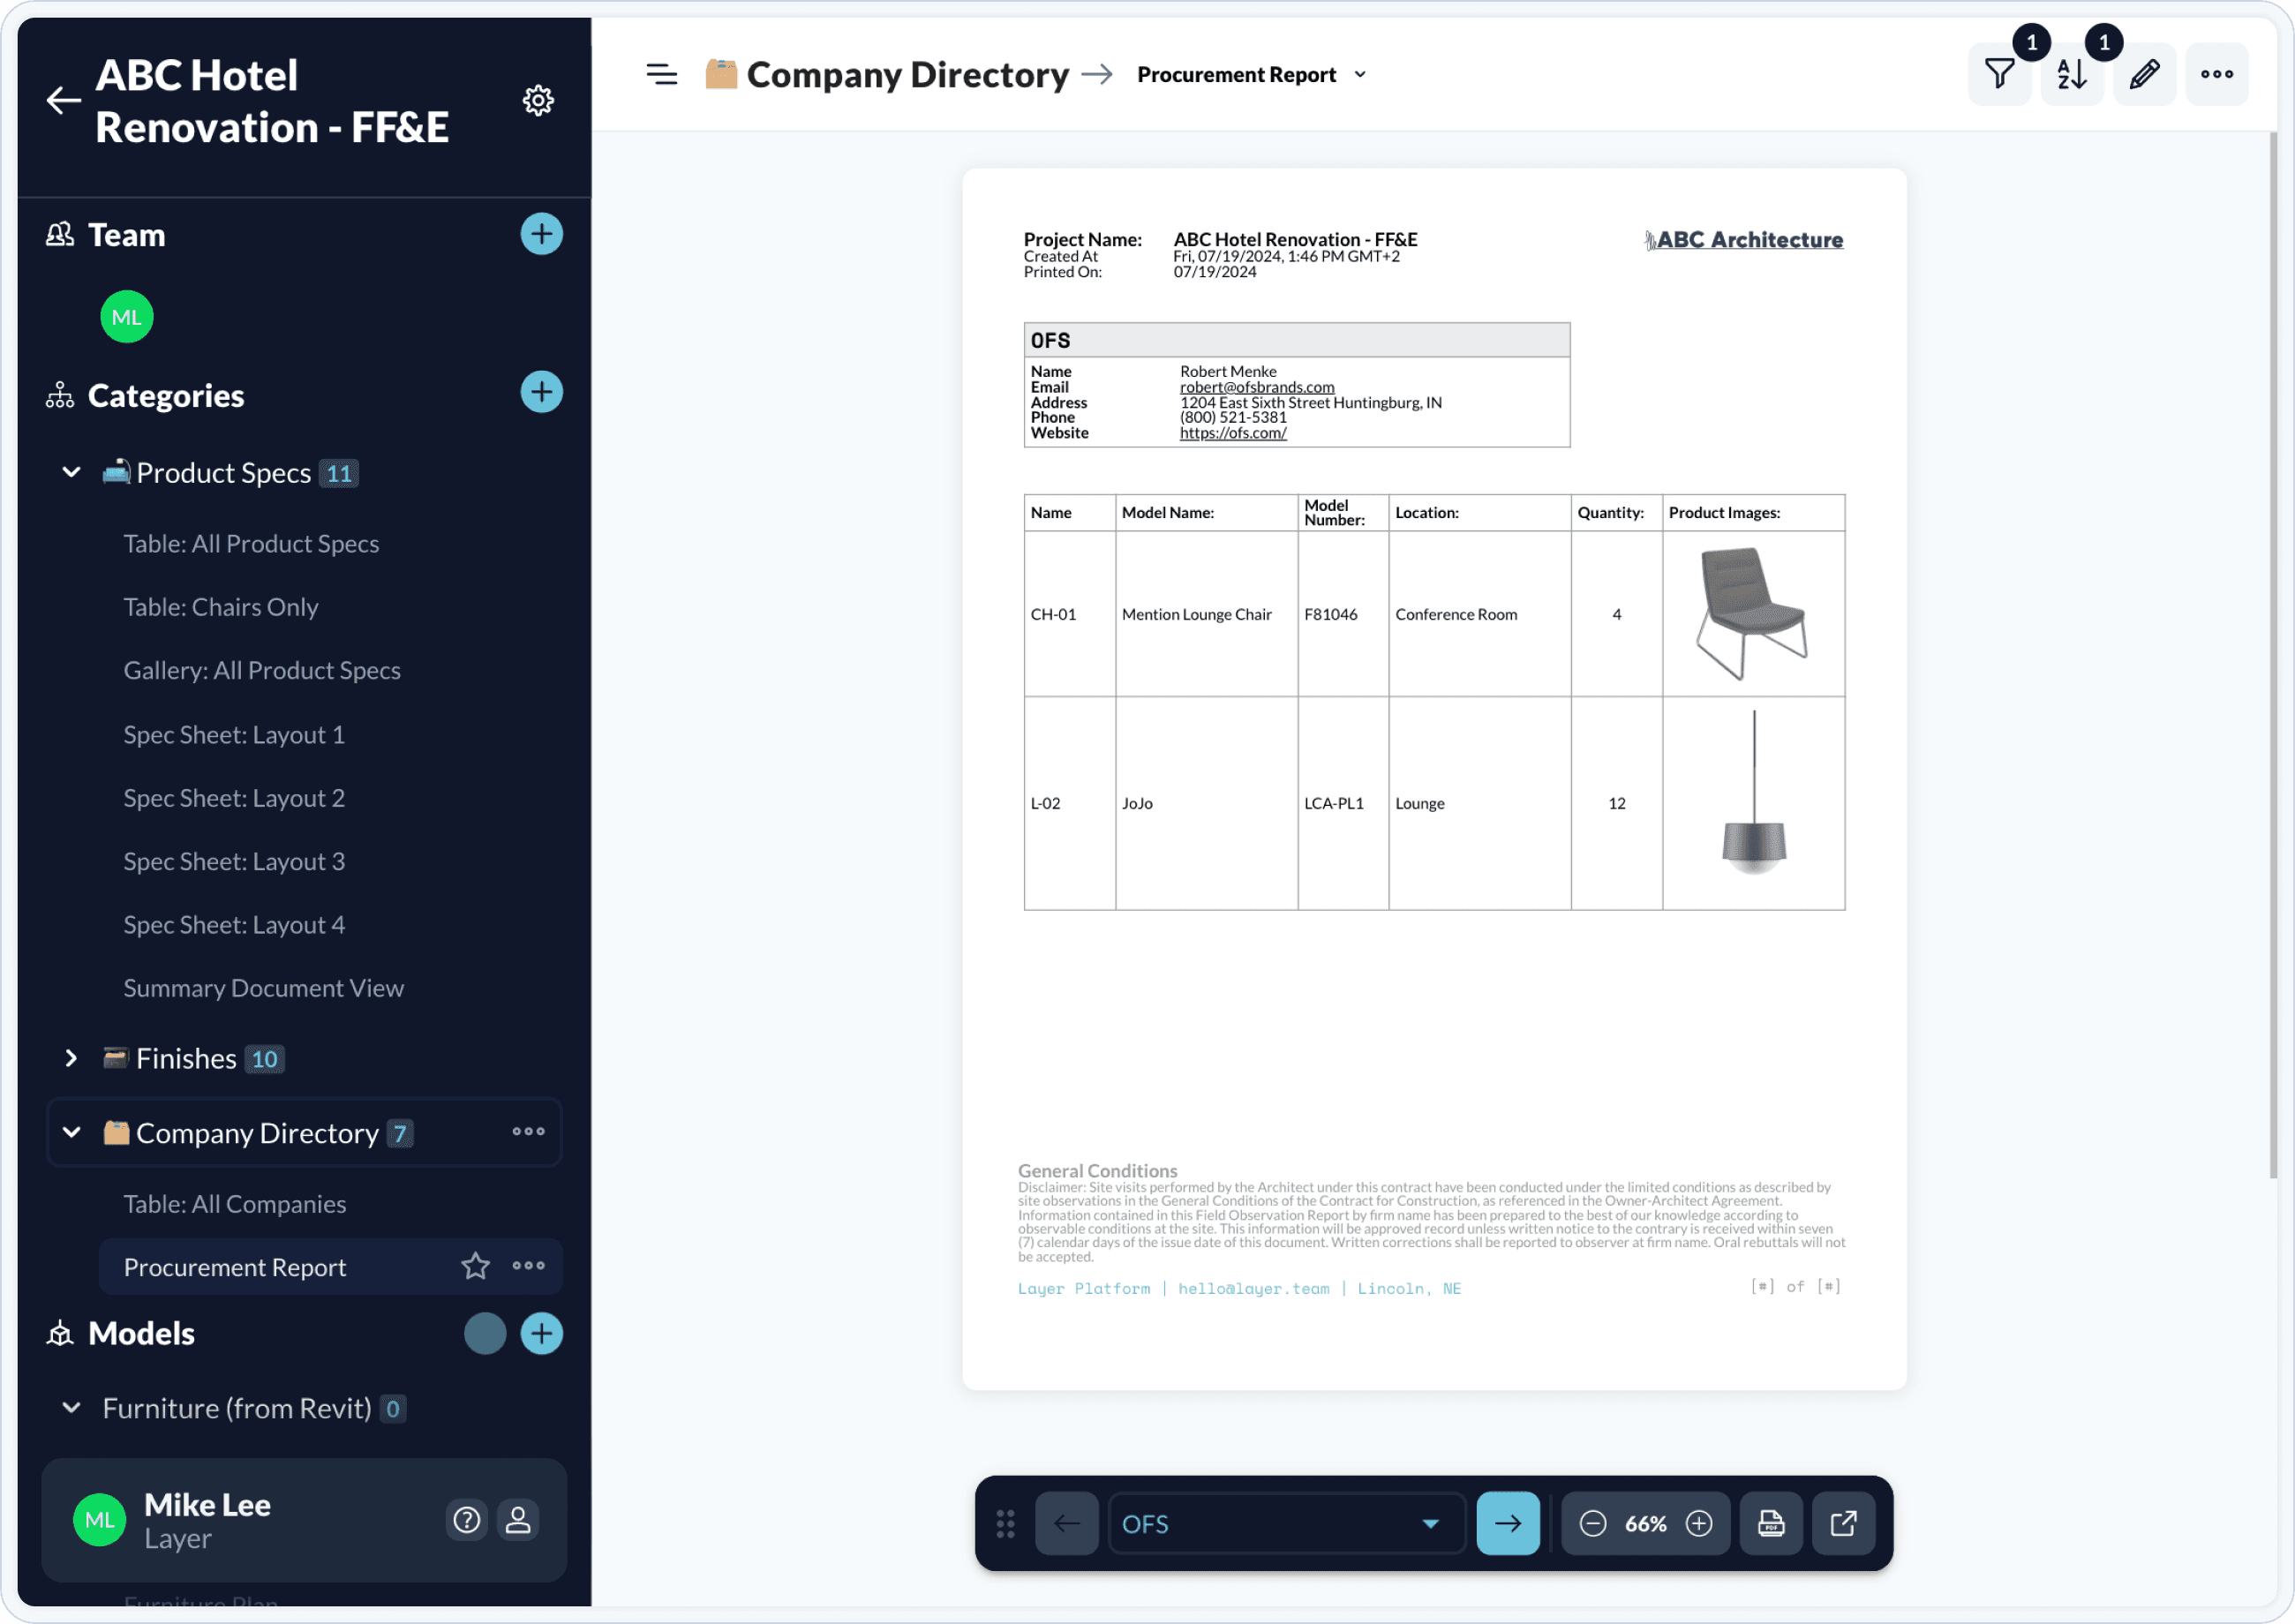
Task: Click the Mention Lounge Chair product image
Action: click(1752, 613)
